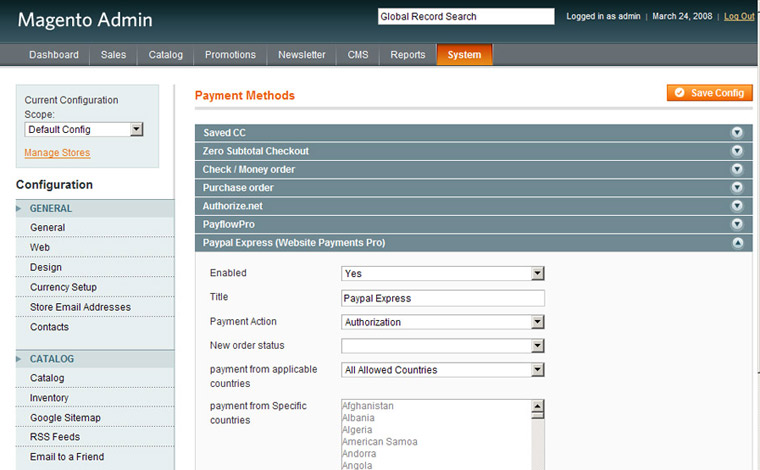This screenshot has width=760, height=470.
Task: Click the GENERAL group triangle icon
Action: tap(19, 208)
